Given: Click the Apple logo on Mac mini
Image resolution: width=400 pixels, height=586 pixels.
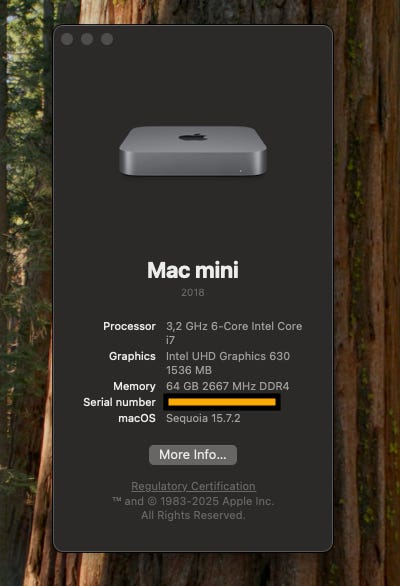Looking at the screenshot, I should coord(193,137).
